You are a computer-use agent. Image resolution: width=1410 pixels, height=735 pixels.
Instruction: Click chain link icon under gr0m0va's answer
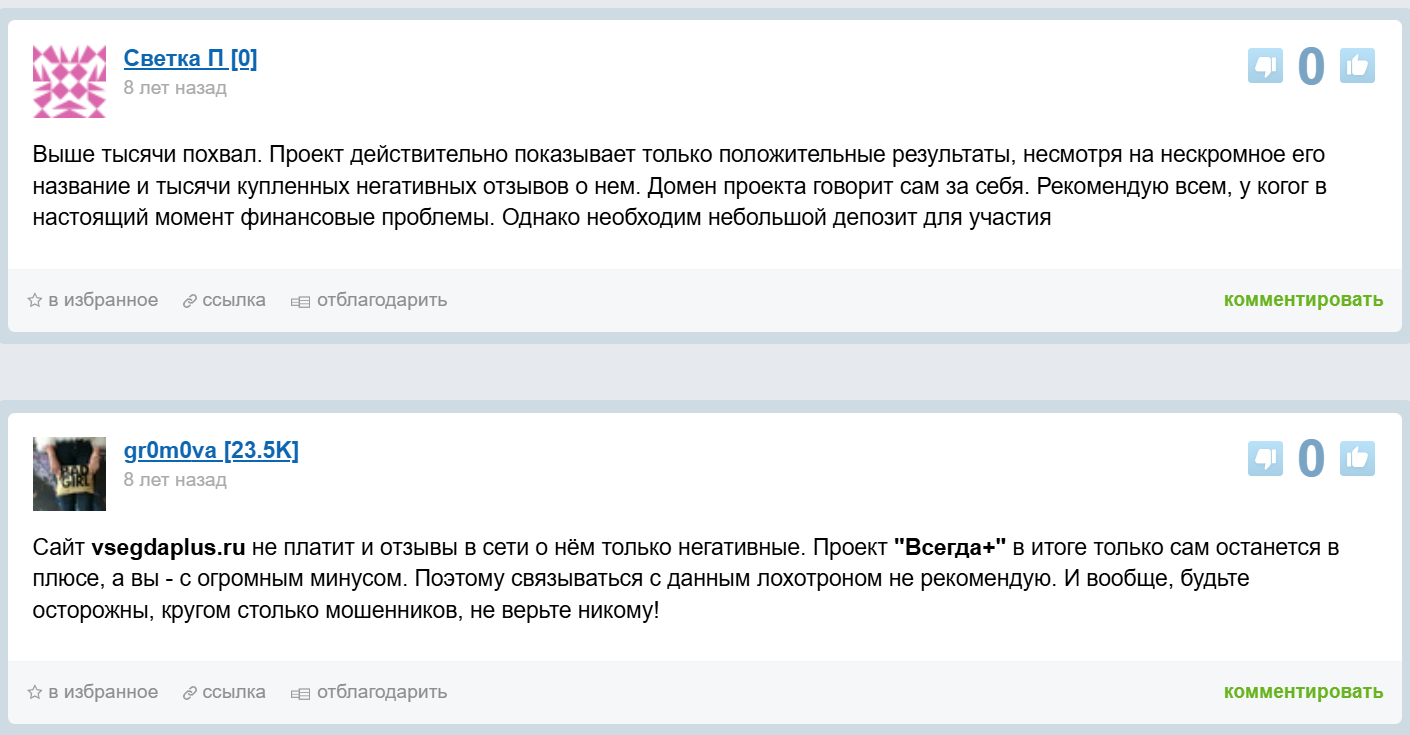click(189, 692)
